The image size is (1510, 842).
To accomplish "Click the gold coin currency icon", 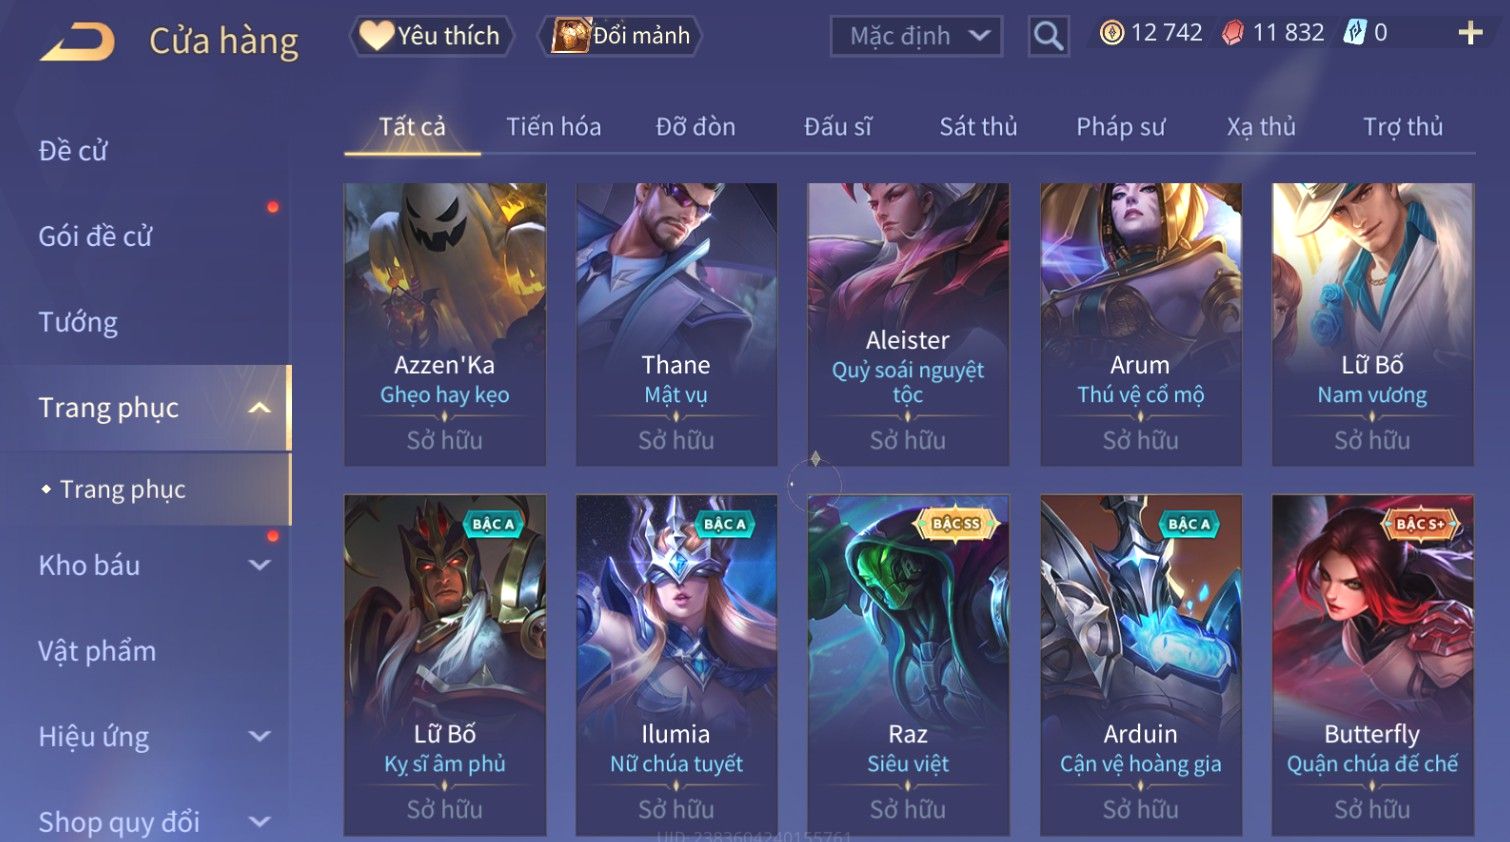I will point(1112,33).
